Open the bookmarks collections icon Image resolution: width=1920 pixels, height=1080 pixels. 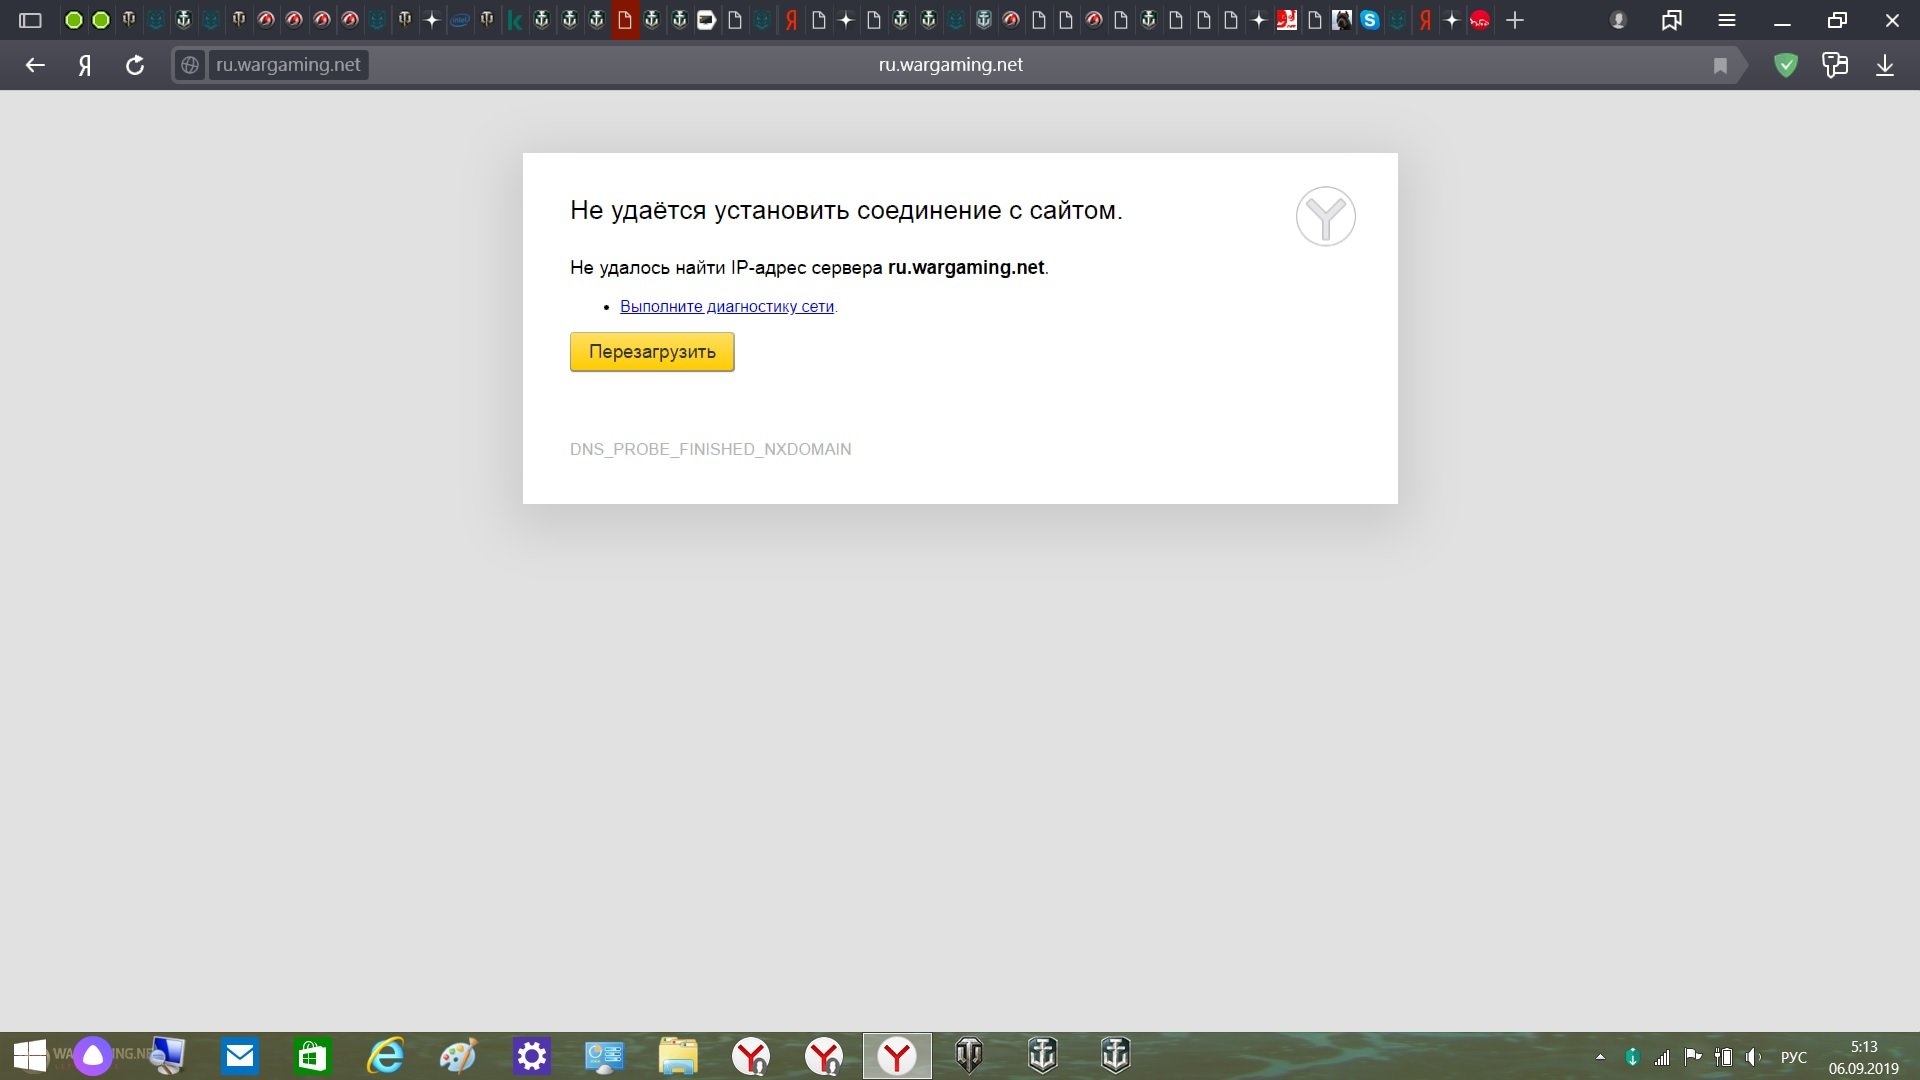click(1672, 20)
